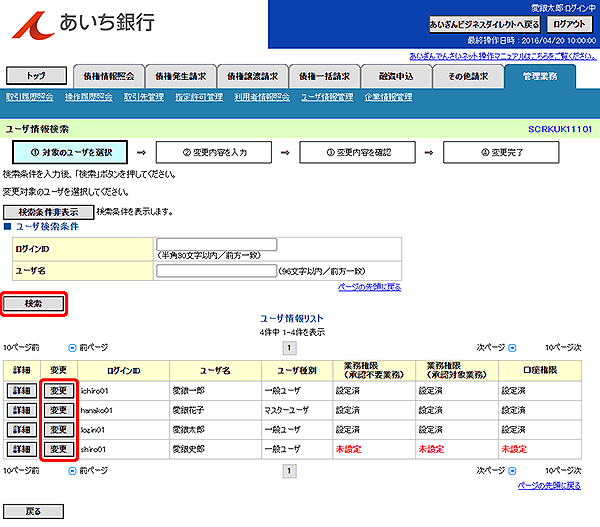Click the previous page arrow icon below the table
The height and width of the screenshot is (527, 600).
tap(72, 470)
